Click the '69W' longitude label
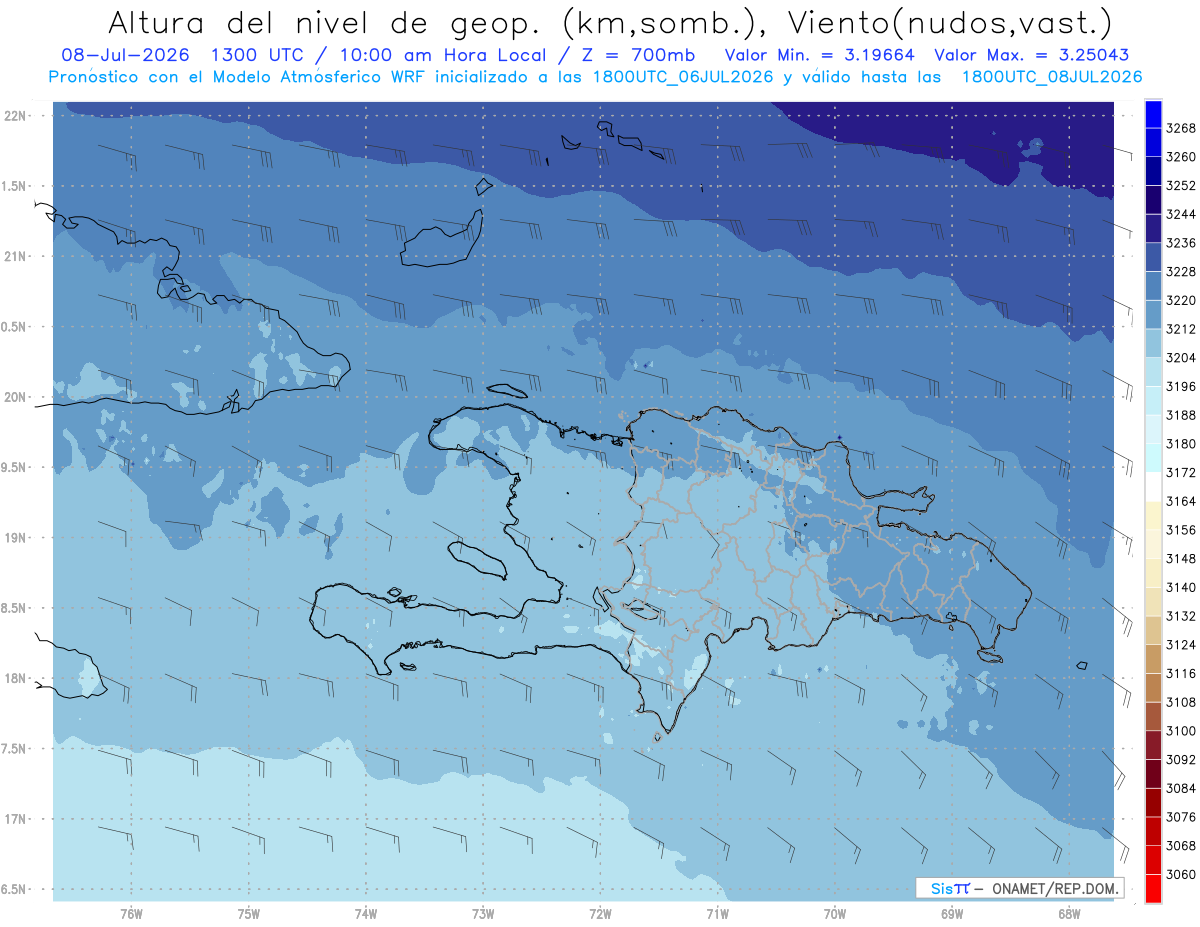This screenshot has width=1200, height=927. point(952,914)
